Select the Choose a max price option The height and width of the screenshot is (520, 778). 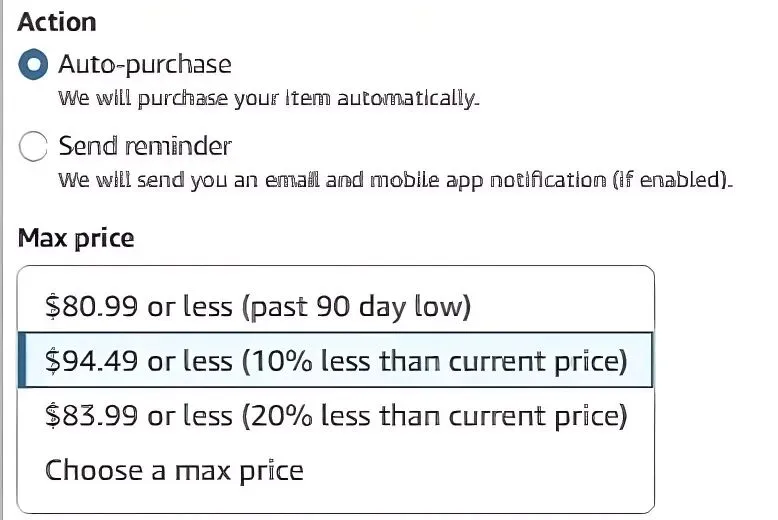174,468
